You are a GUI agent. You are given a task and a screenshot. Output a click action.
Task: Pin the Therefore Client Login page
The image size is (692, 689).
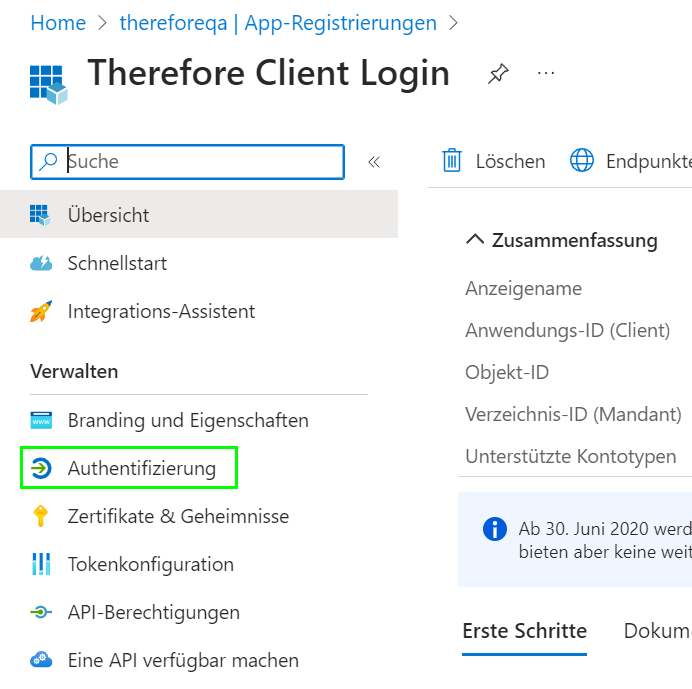498,73
